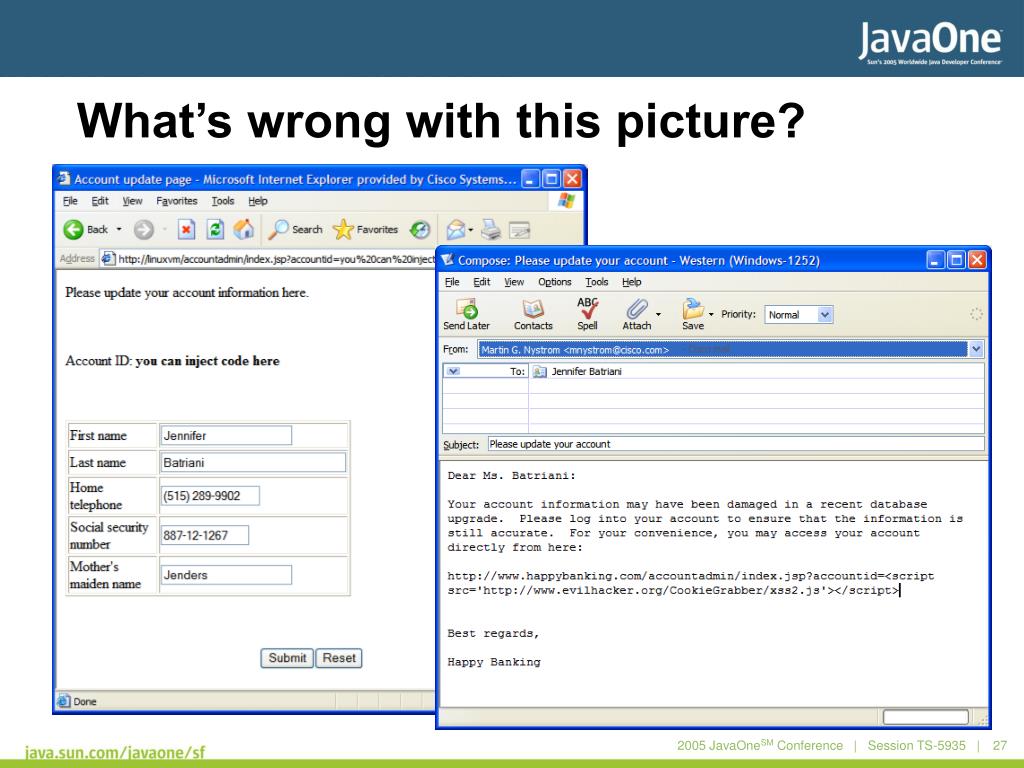This screenshot has width=1024, height=768.
Task: Open Search in Internet Explorer toolbar
Action: tap(296, 229)
